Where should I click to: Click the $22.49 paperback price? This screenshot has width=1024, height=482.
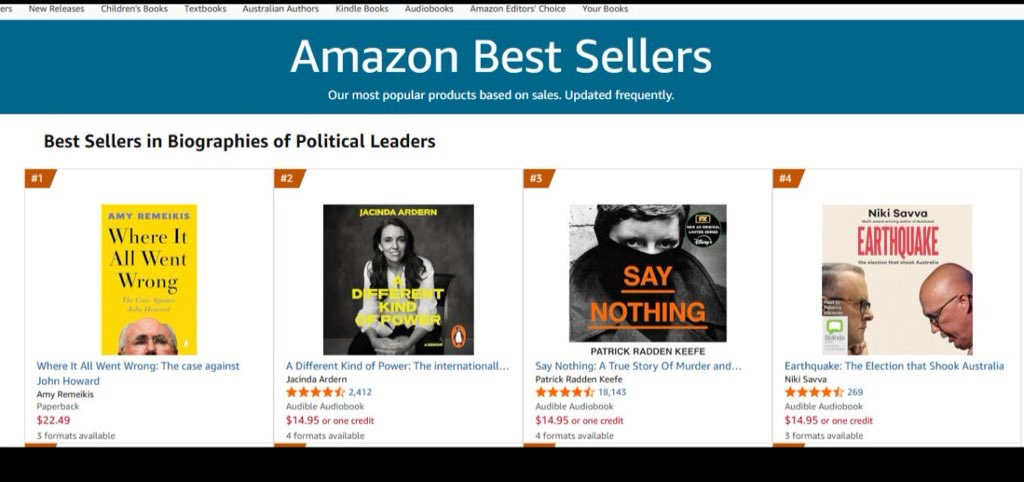(x=53, y=420)
